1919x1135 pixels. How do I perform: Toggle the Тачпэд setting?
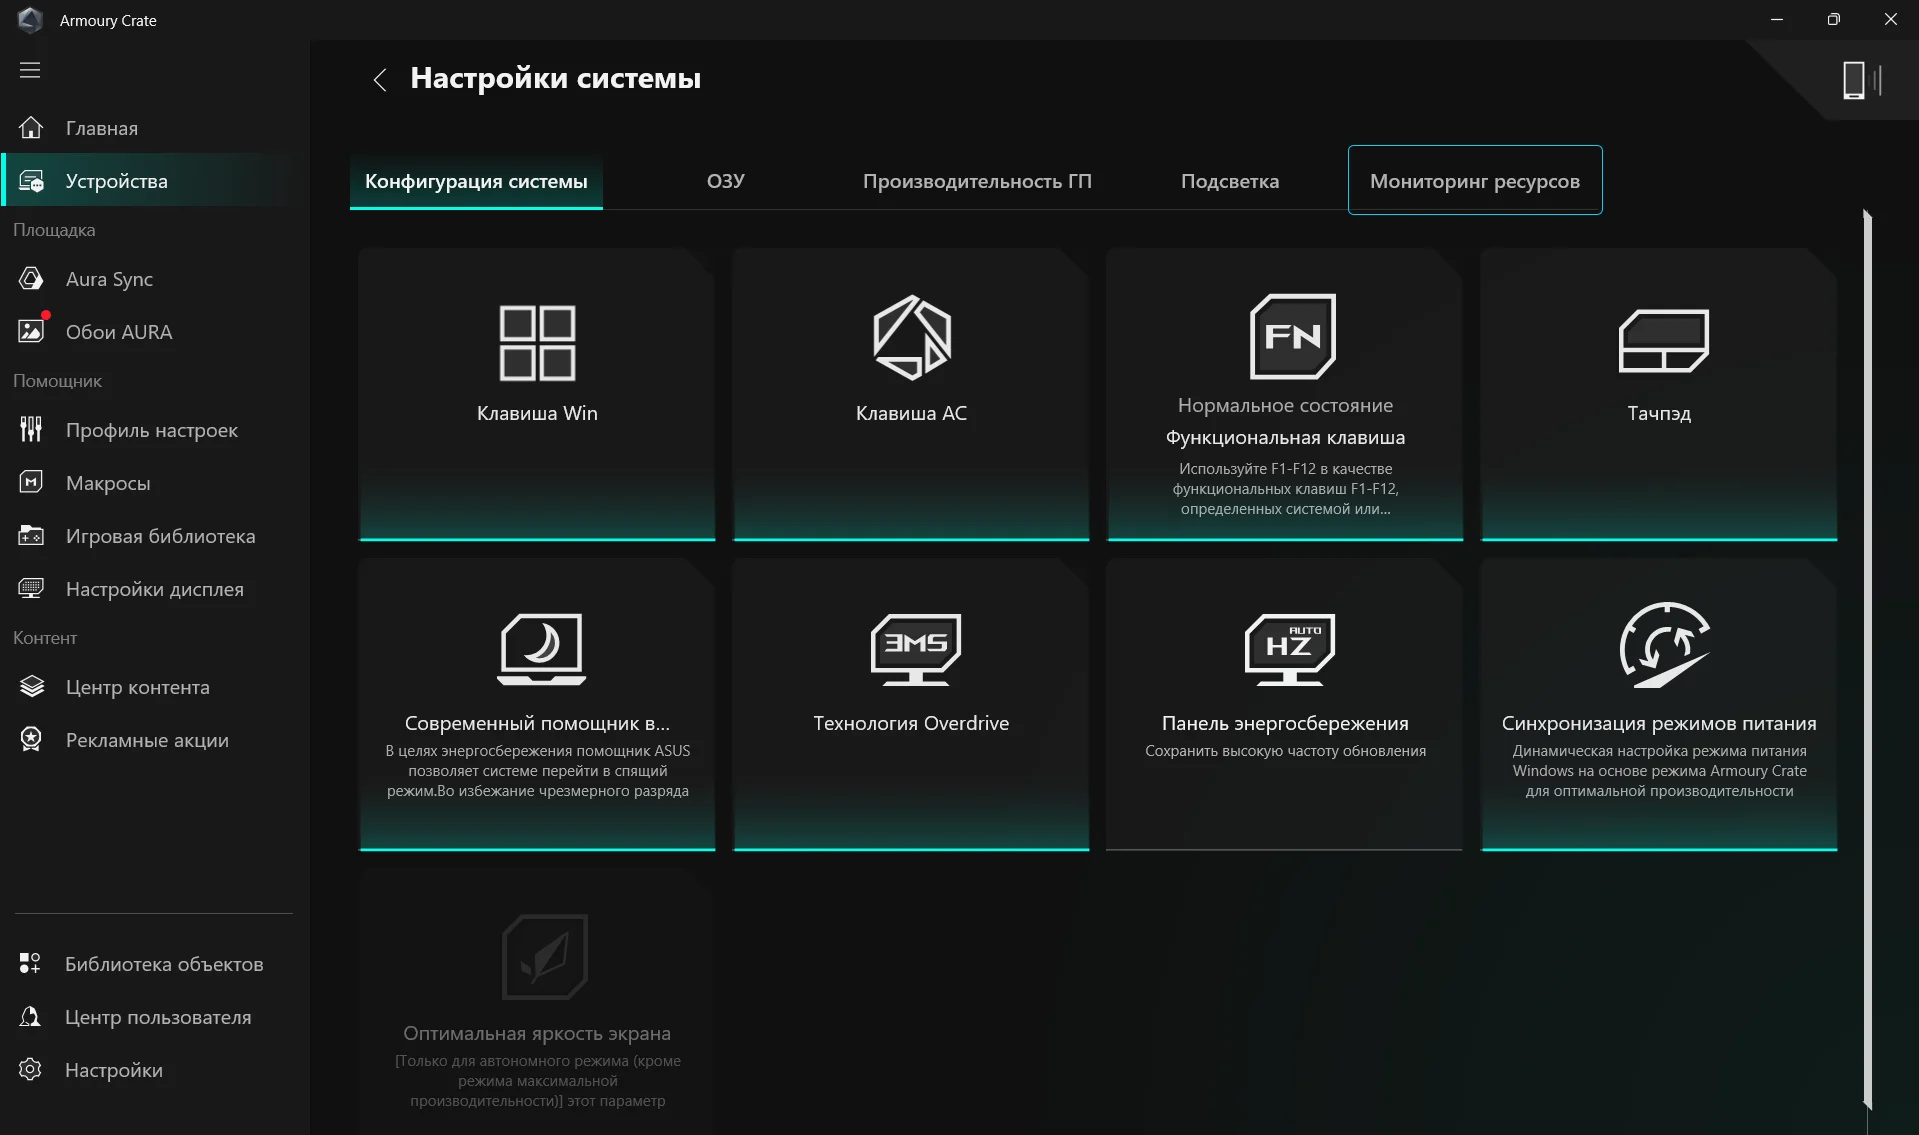point(1658,395)
